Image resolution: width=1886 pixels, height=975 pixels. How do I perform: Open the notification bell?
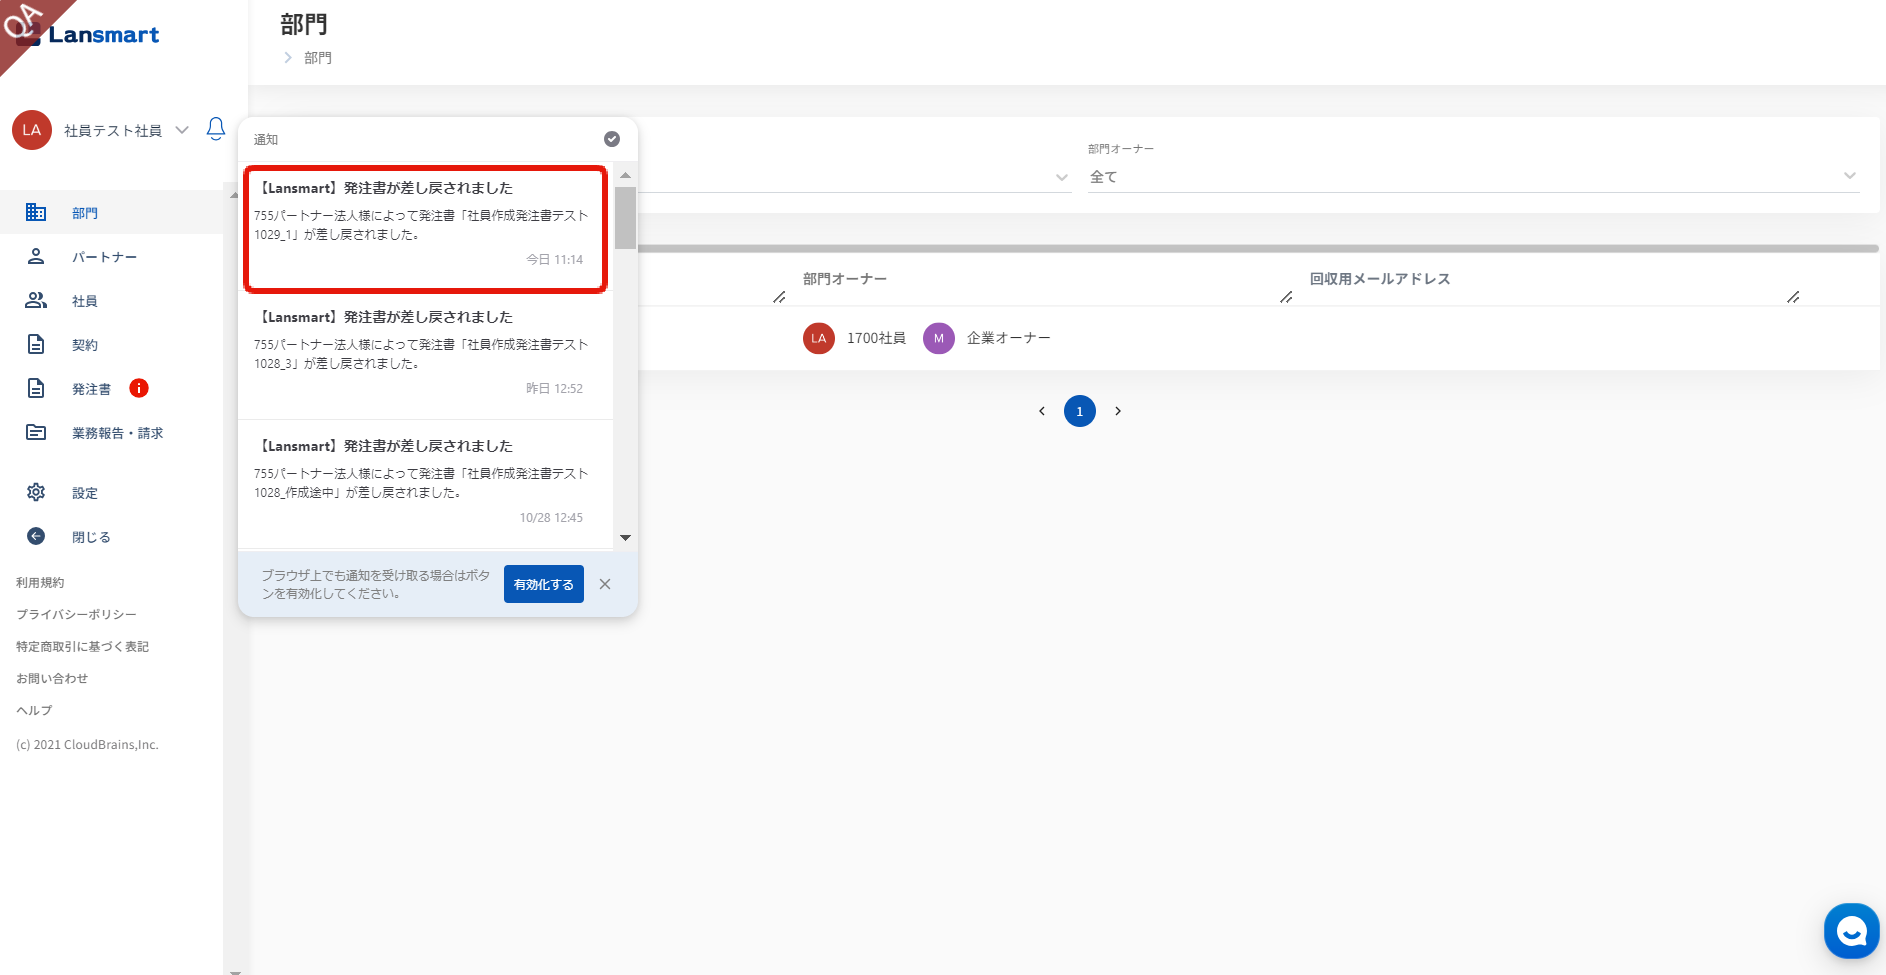tap(216, 129)
